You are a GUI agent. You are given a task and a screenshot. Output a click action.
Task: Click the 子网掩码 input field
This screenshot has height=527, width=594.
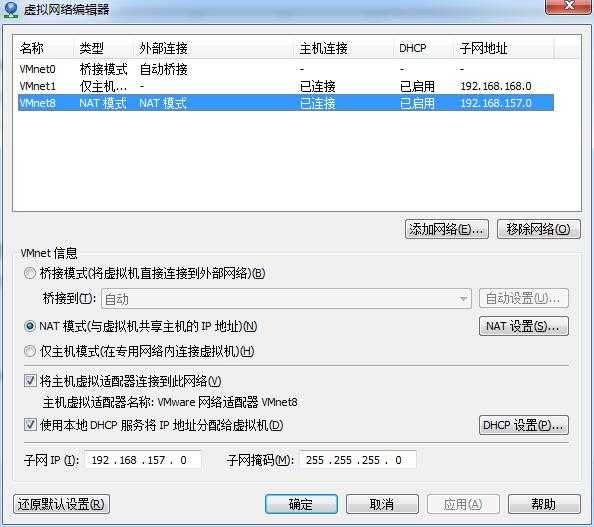358,460
